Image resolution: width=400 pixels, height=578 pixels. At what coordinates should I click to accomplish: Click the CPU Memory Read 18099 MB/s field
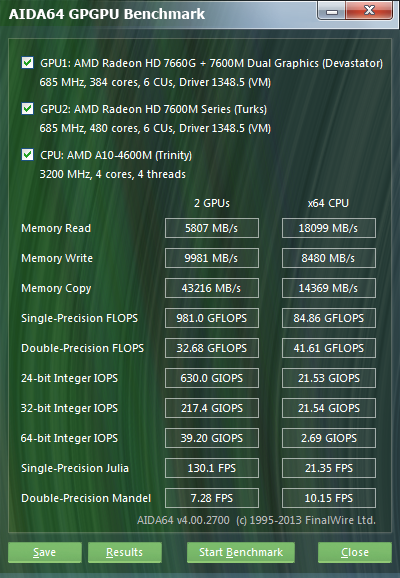(x=329, y=228)
